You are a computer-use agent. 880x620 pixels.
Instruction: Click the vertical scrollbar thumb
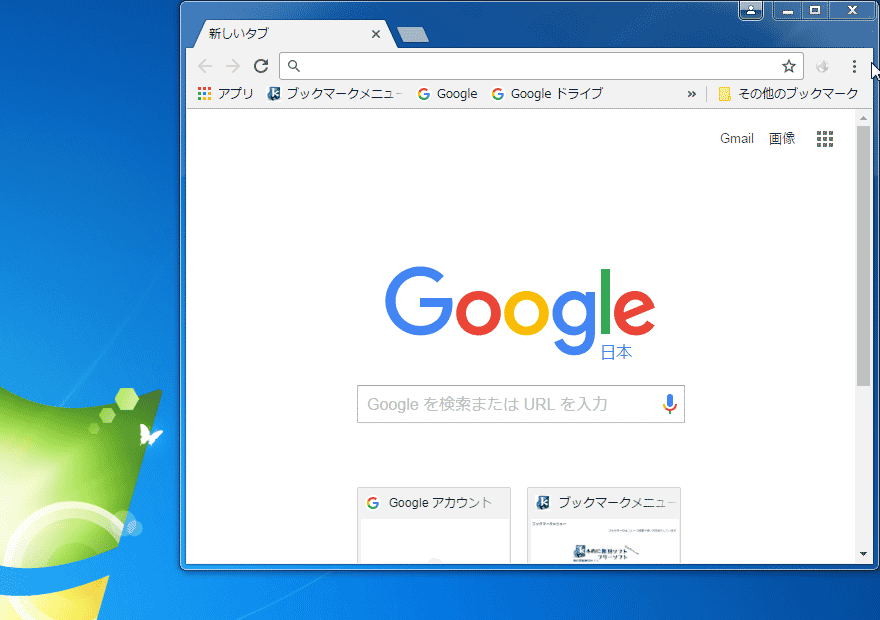[863, 256]
